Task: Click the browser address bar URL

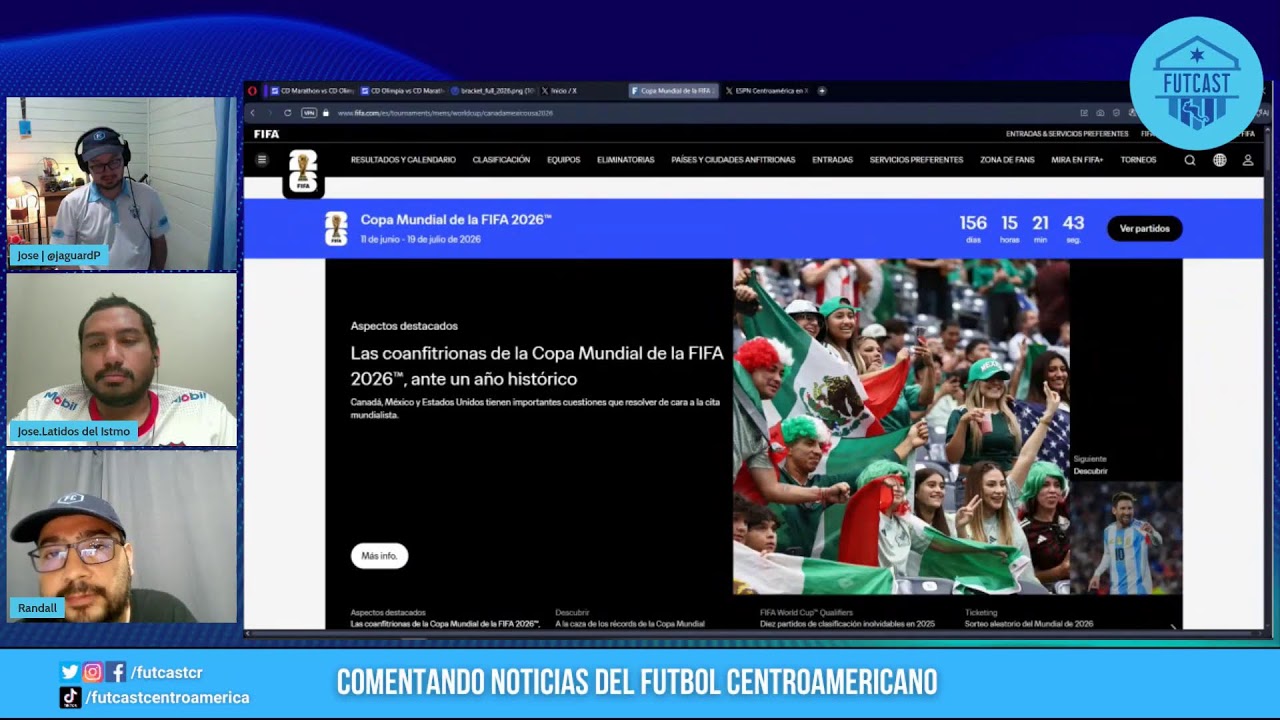Action: click(445, 113)
